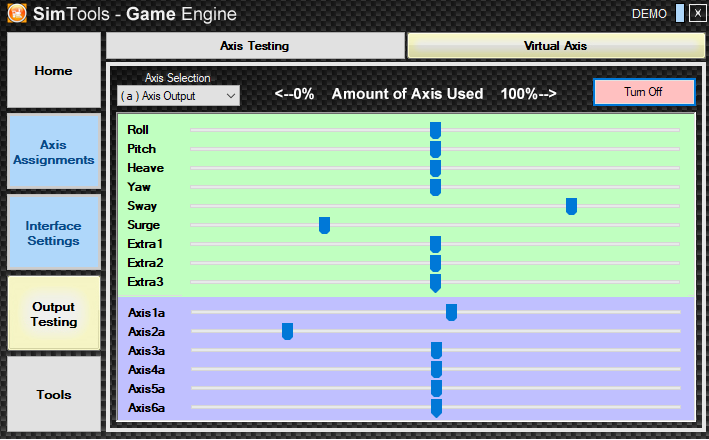Click the Axis2a slider thumb
This screenshot has height=440, width=709.
[x=287, y=332]
